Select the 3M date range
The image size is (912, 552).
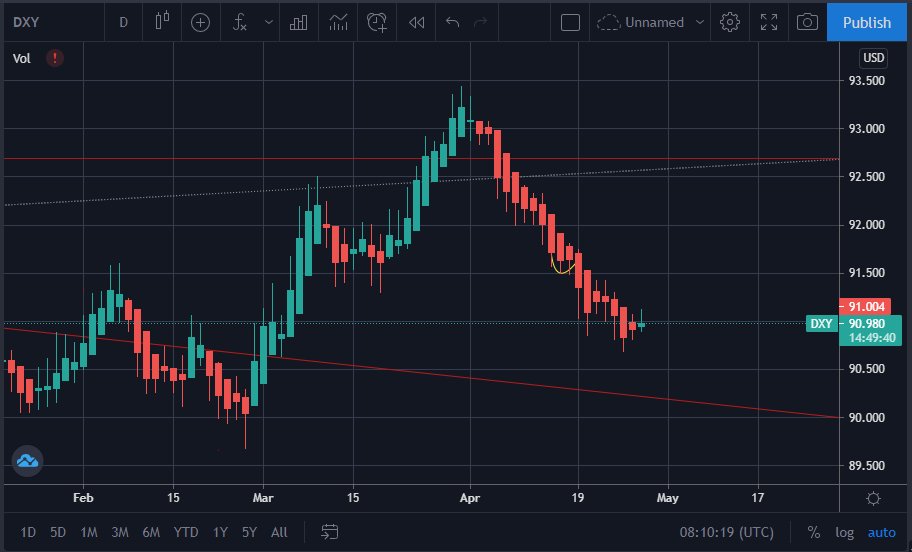[120, 532]
